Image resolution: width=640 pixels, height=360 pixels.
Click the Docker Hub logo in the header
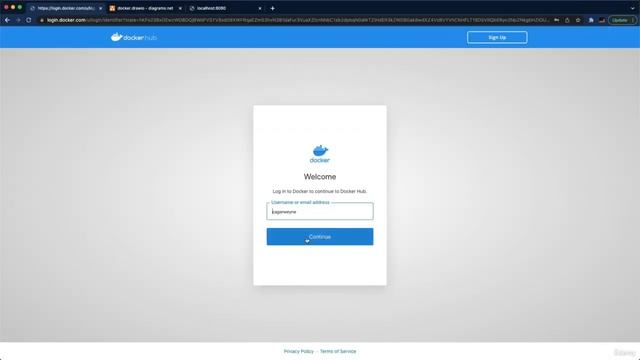point(134,37)
